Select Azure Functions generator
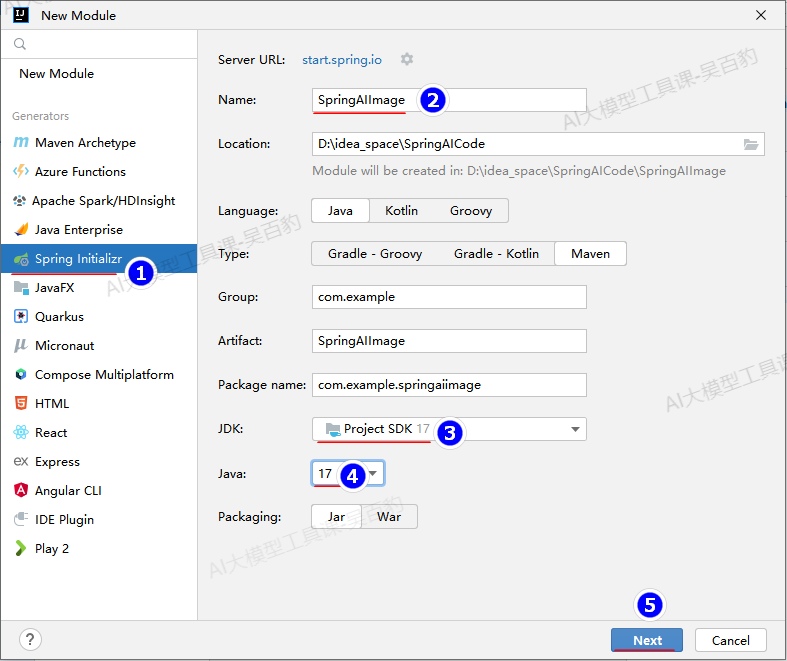This screenshot has height=661, width=787. (99, 172)
